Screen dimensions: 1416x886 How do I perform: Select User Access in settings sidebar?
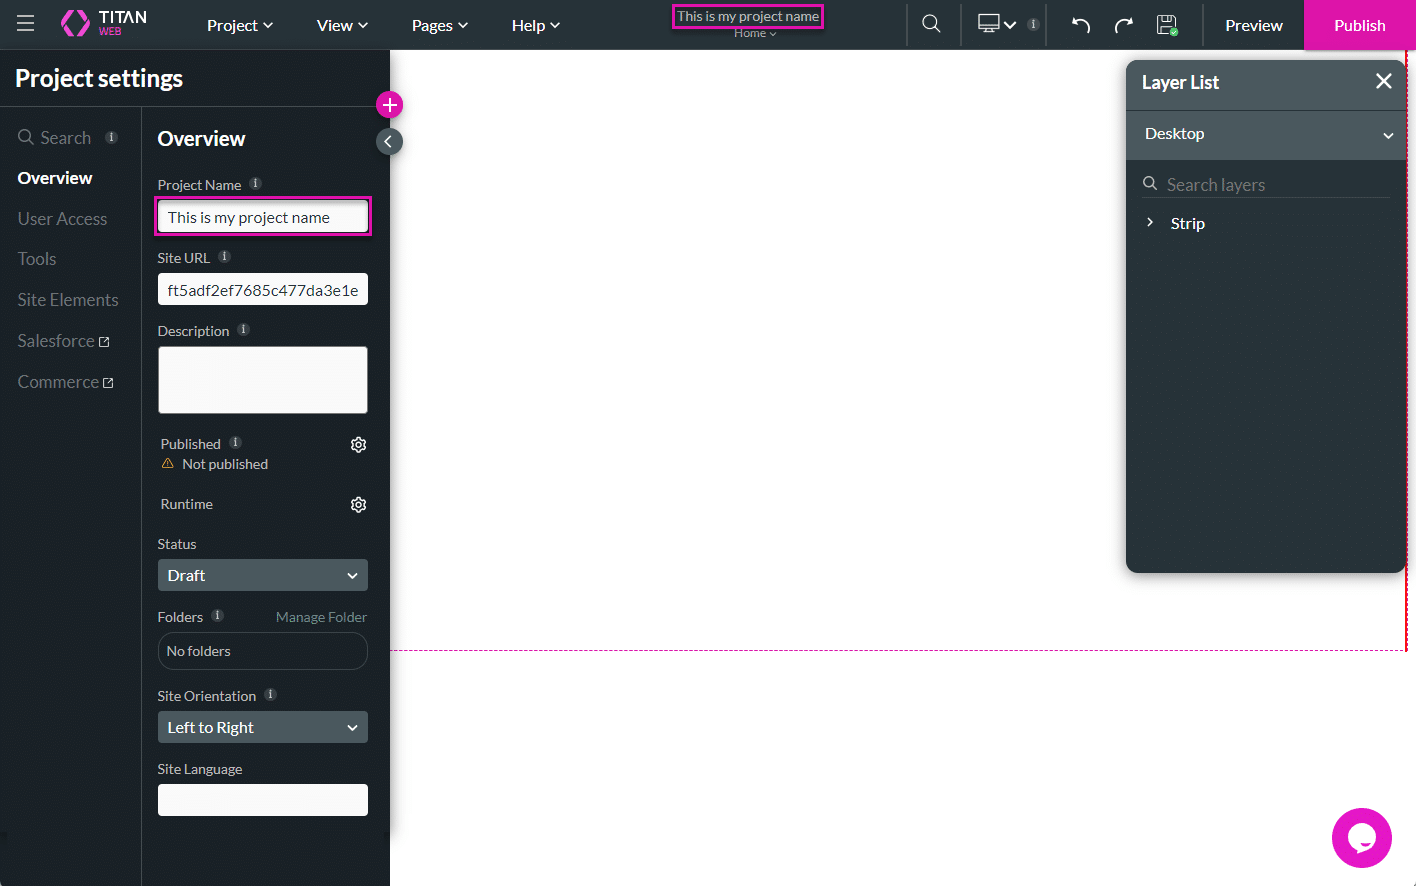point(62,219)
